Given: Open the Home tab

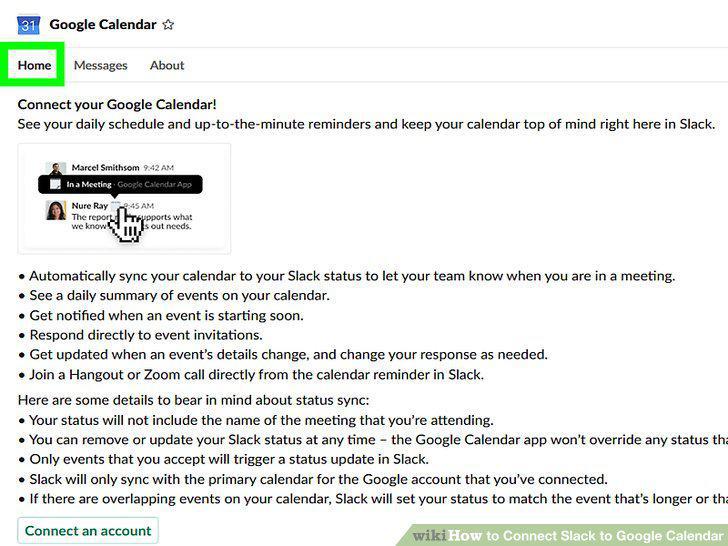Looking at the screenshot, I should coord(34,65).
